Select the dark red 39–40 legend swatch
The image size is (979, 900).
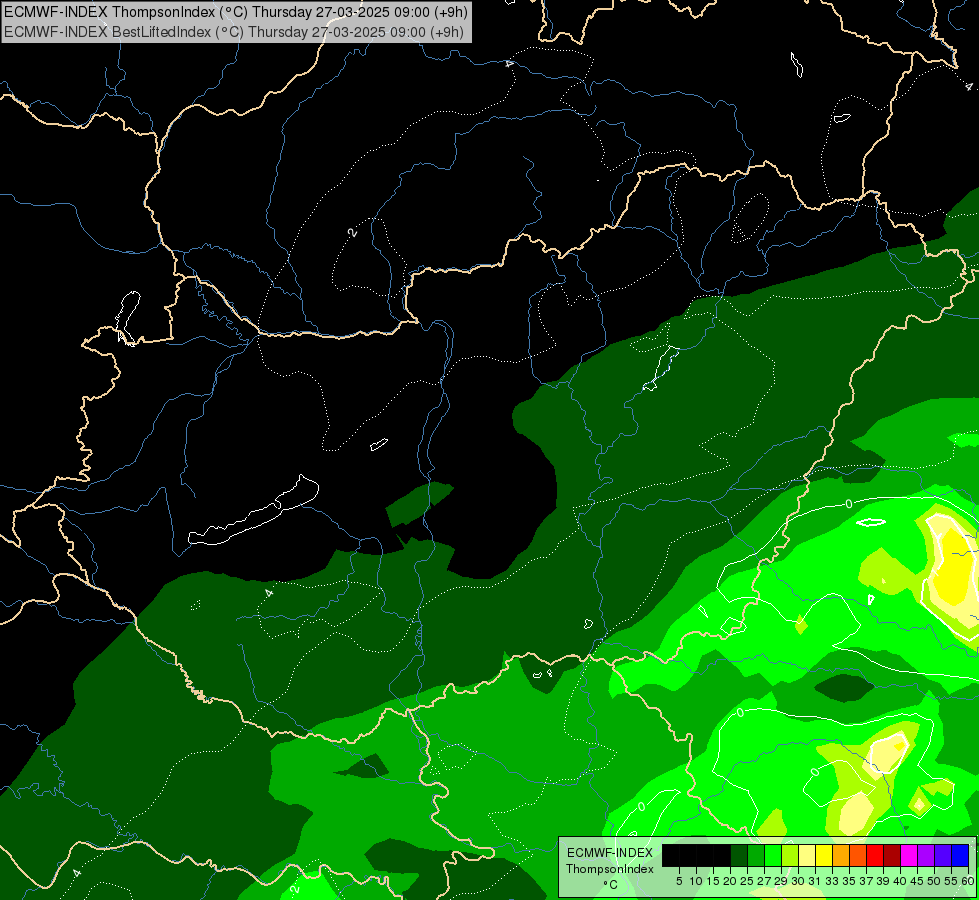point(892,855)
